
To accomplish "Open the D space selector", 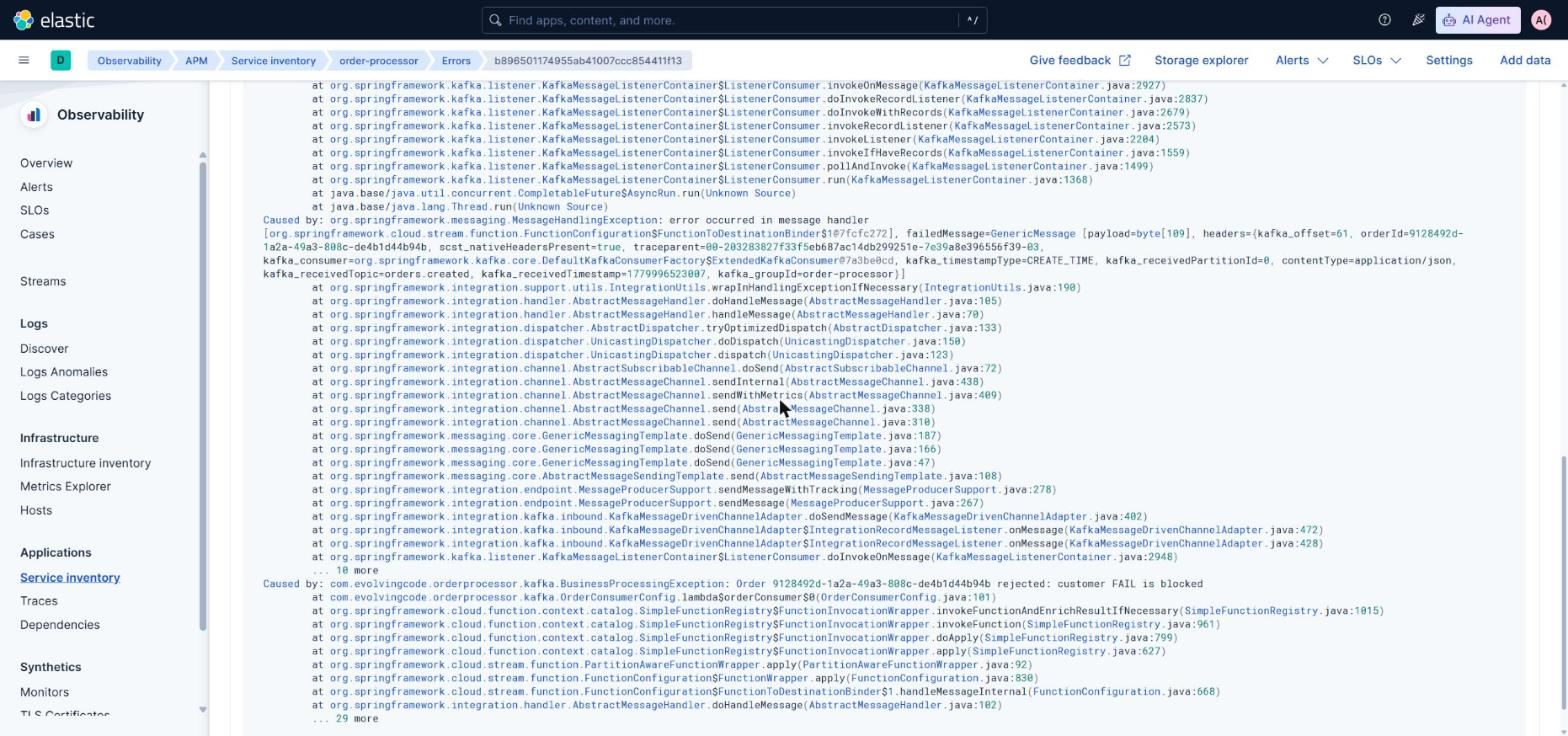I will click(60, 60).
